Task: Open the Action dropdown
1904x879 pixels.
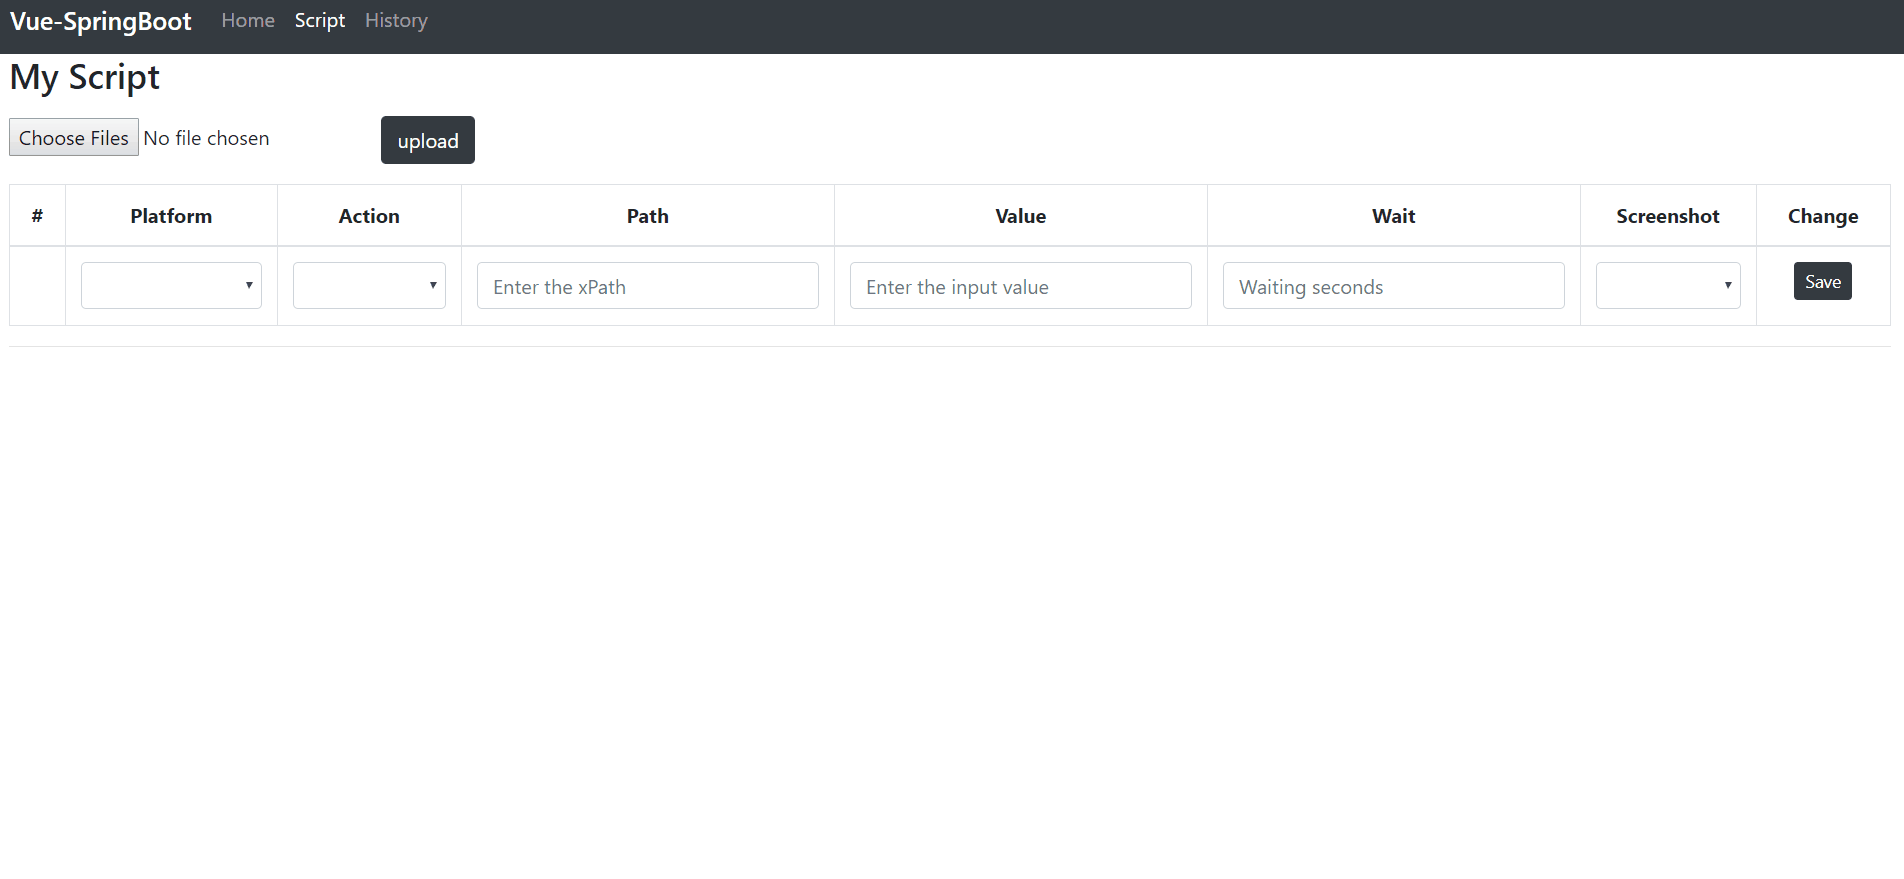Action: pos(369,286)
